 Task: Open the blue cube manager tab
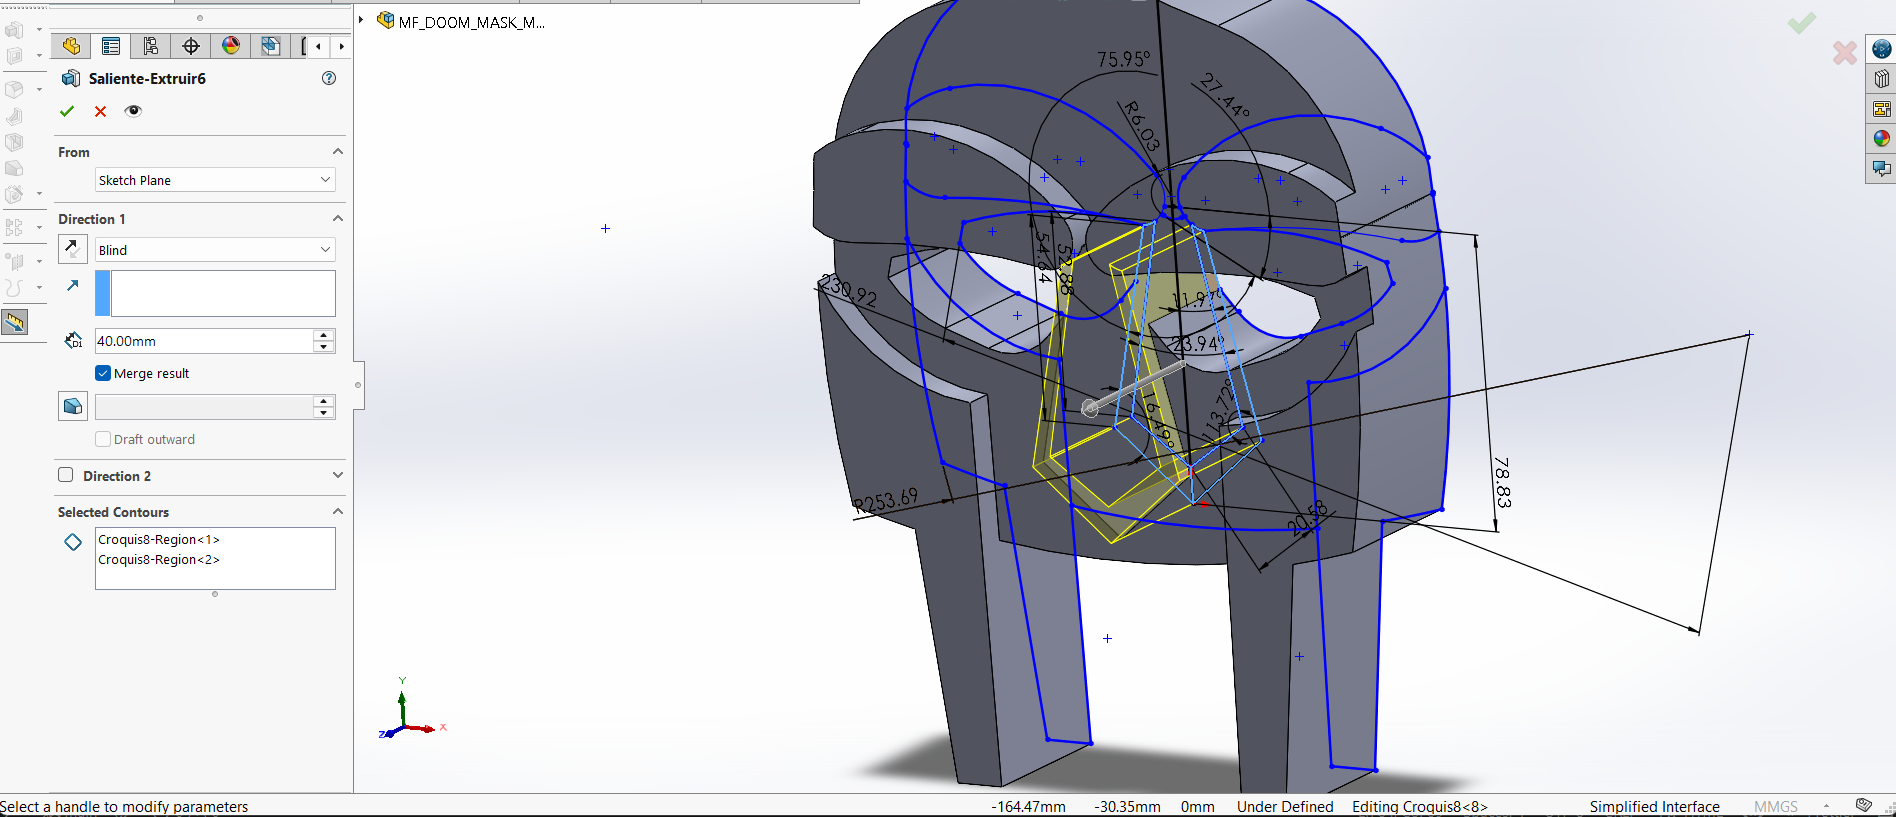270,46
